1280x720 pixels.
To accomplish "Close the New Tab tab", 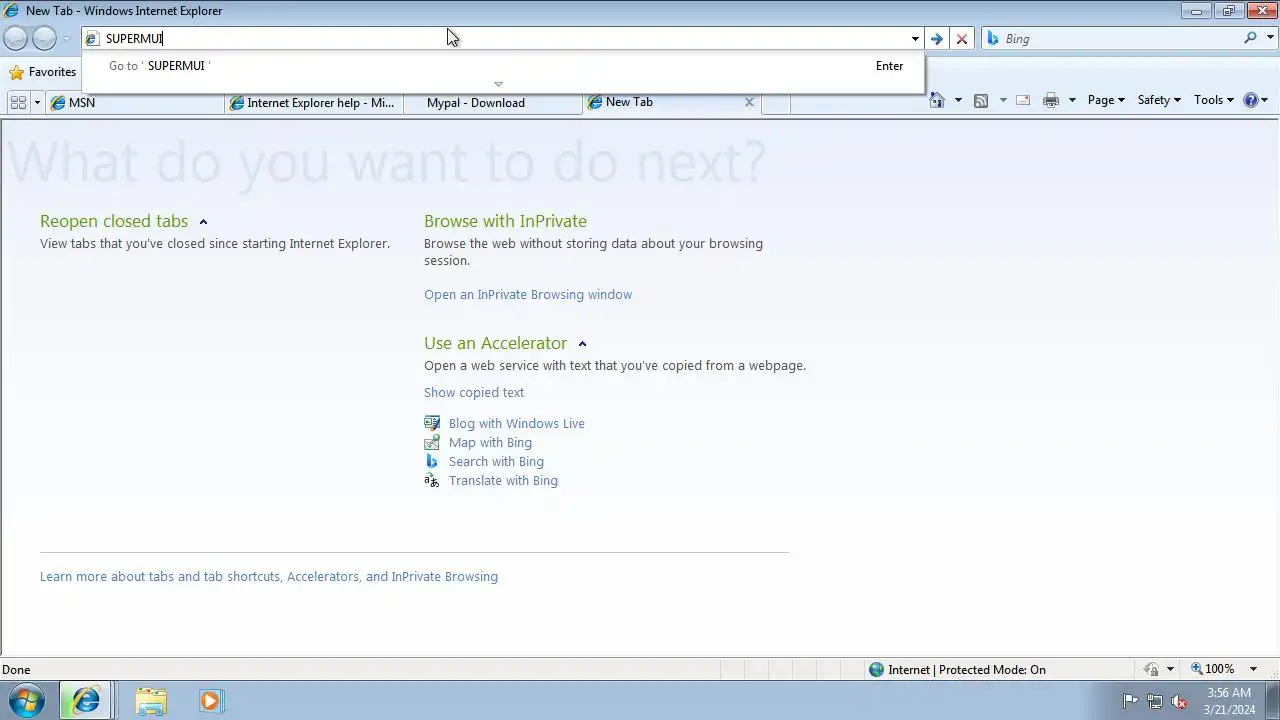I will [x=749, y=102].
